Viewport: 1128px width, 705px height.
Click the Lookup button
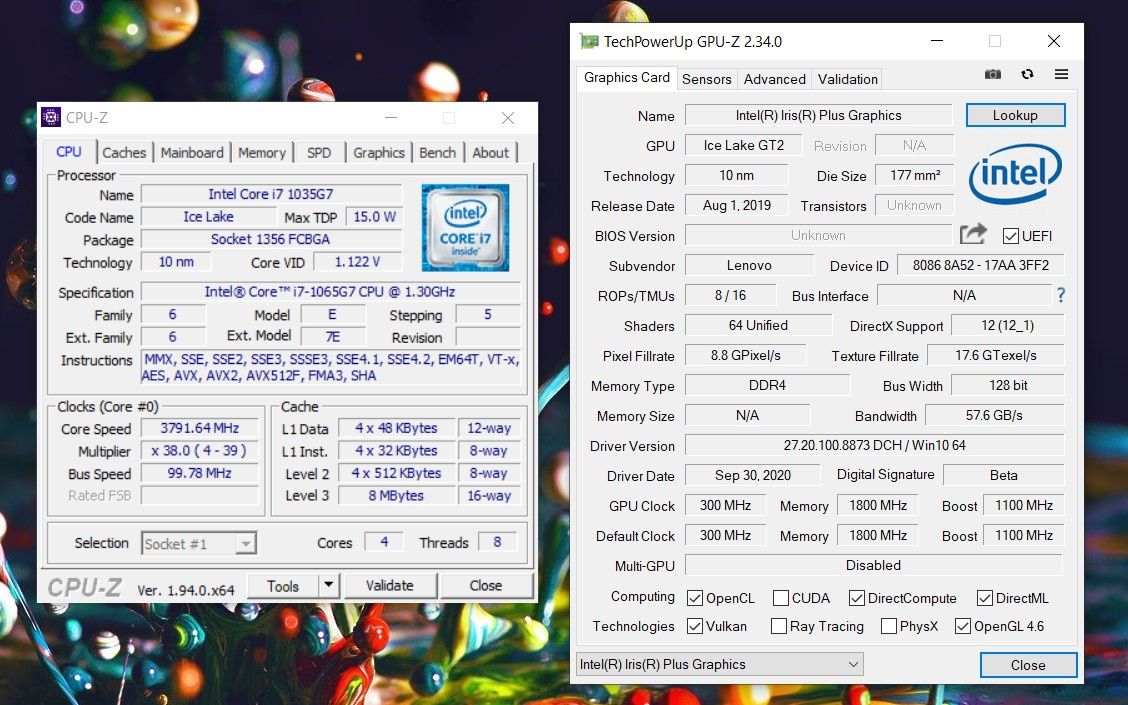pos(1015,115)
